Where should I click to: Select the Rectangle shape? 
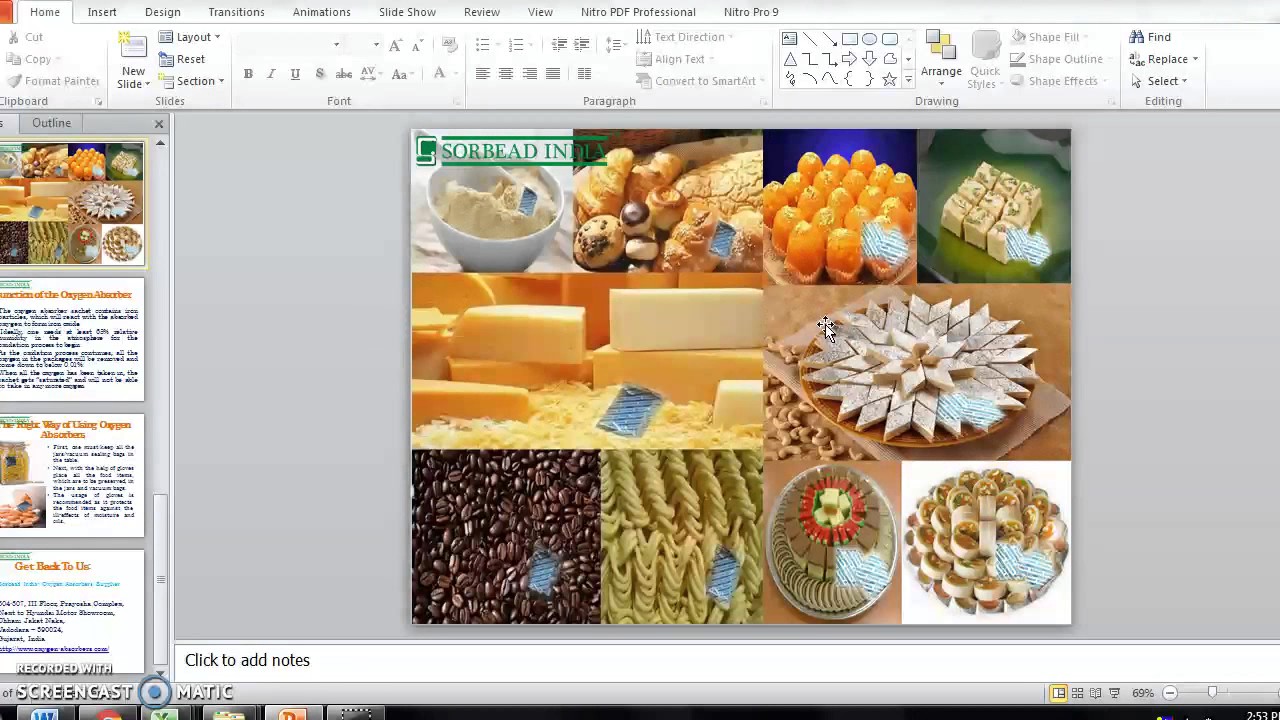pos(850,39)
